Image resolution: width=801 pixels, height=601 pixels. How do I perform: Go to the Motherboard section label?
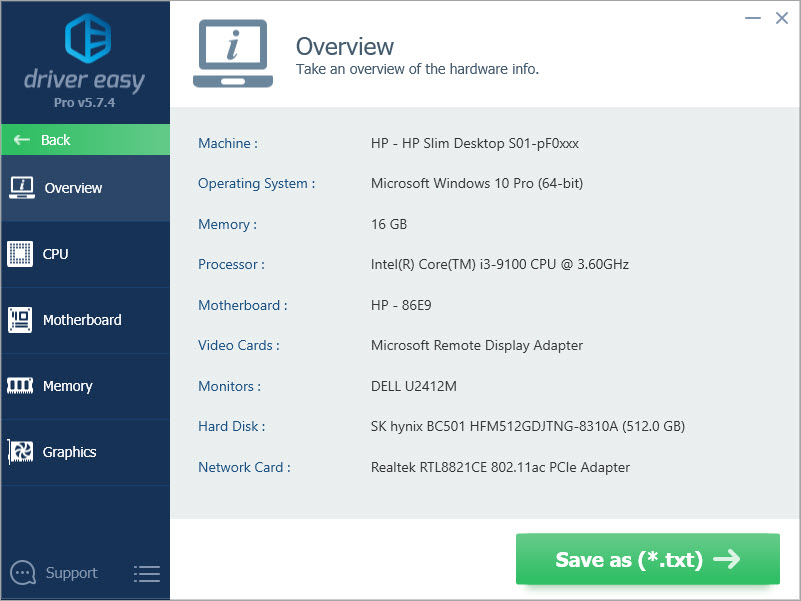82,320
